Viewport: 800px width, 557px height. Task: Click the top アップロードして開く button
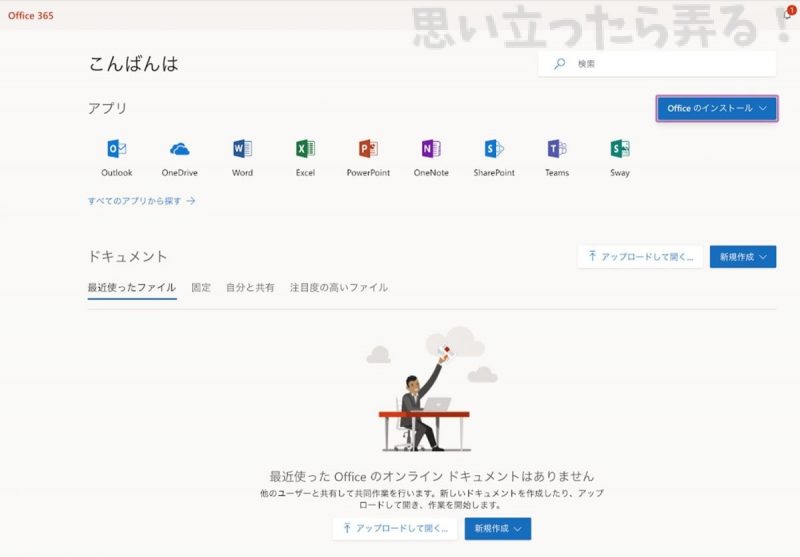tap(640, 257)
